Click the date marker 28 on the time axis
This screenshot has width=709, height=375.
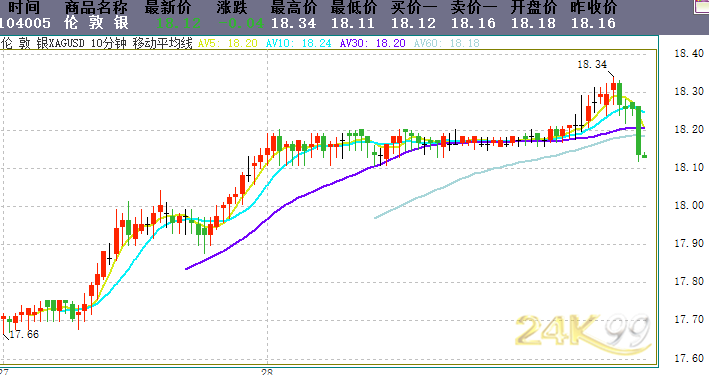[x=267, y=371]
